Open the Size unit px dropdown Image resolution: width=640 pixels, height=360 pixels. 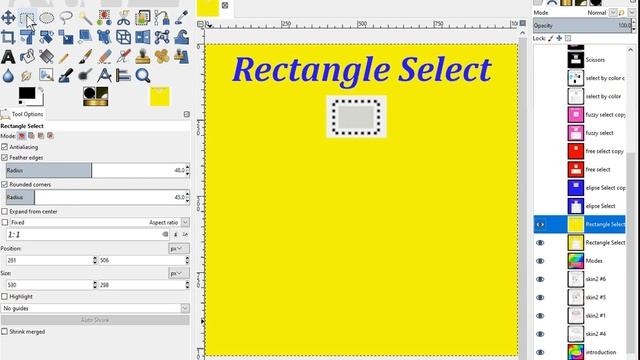(178, 273)
